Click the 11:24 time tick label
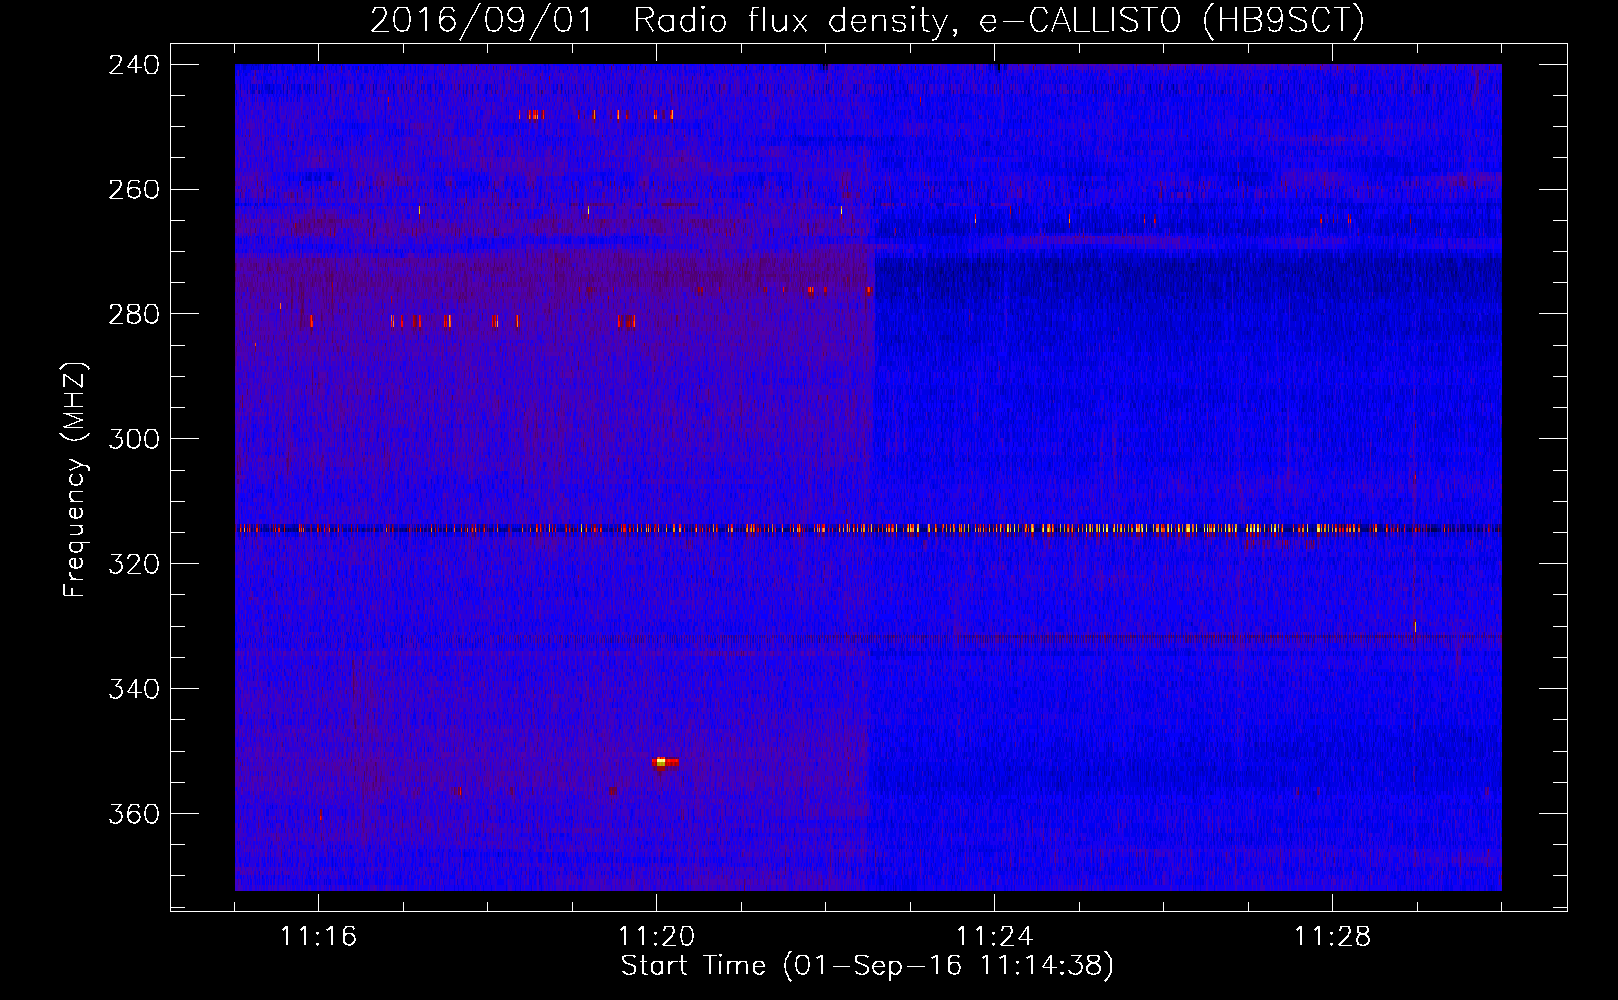This screenshot has width=1618, height=1000. (x=994, y=937)
